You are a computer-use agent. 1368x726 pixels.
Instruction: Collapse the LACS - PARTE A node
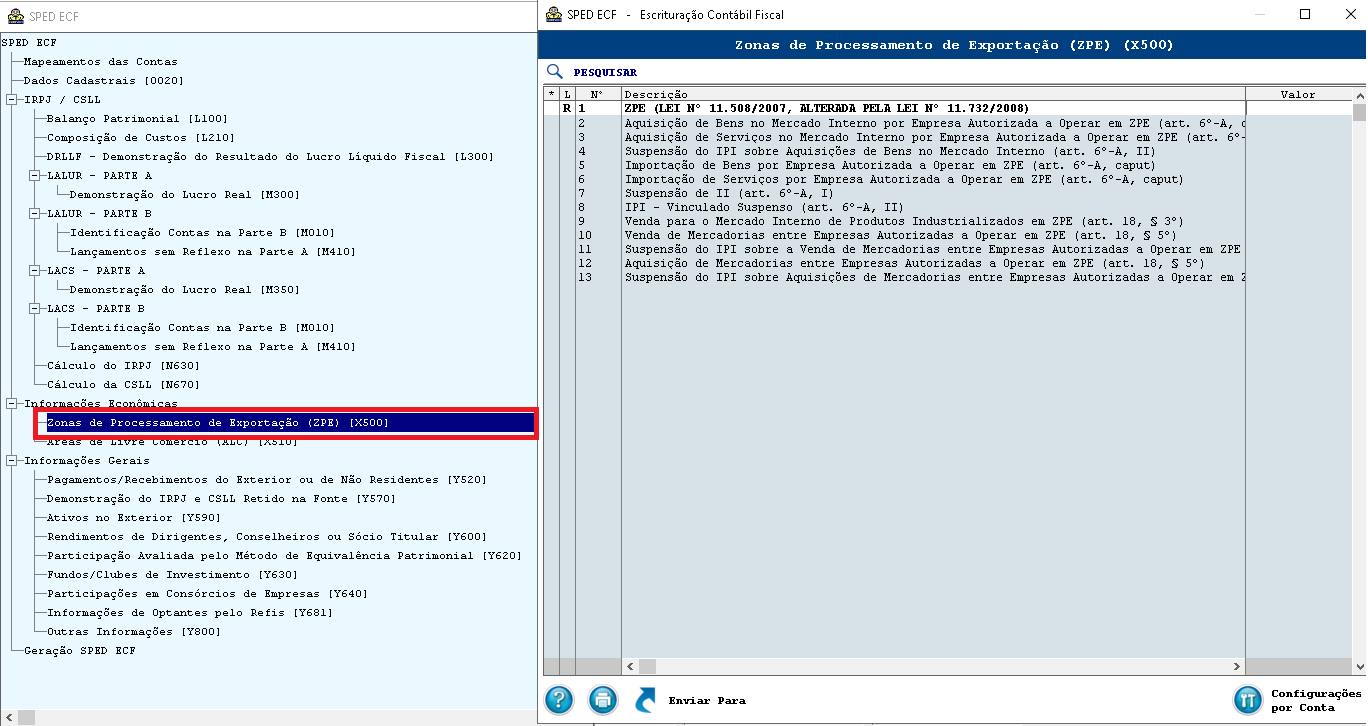coord(35,270)
